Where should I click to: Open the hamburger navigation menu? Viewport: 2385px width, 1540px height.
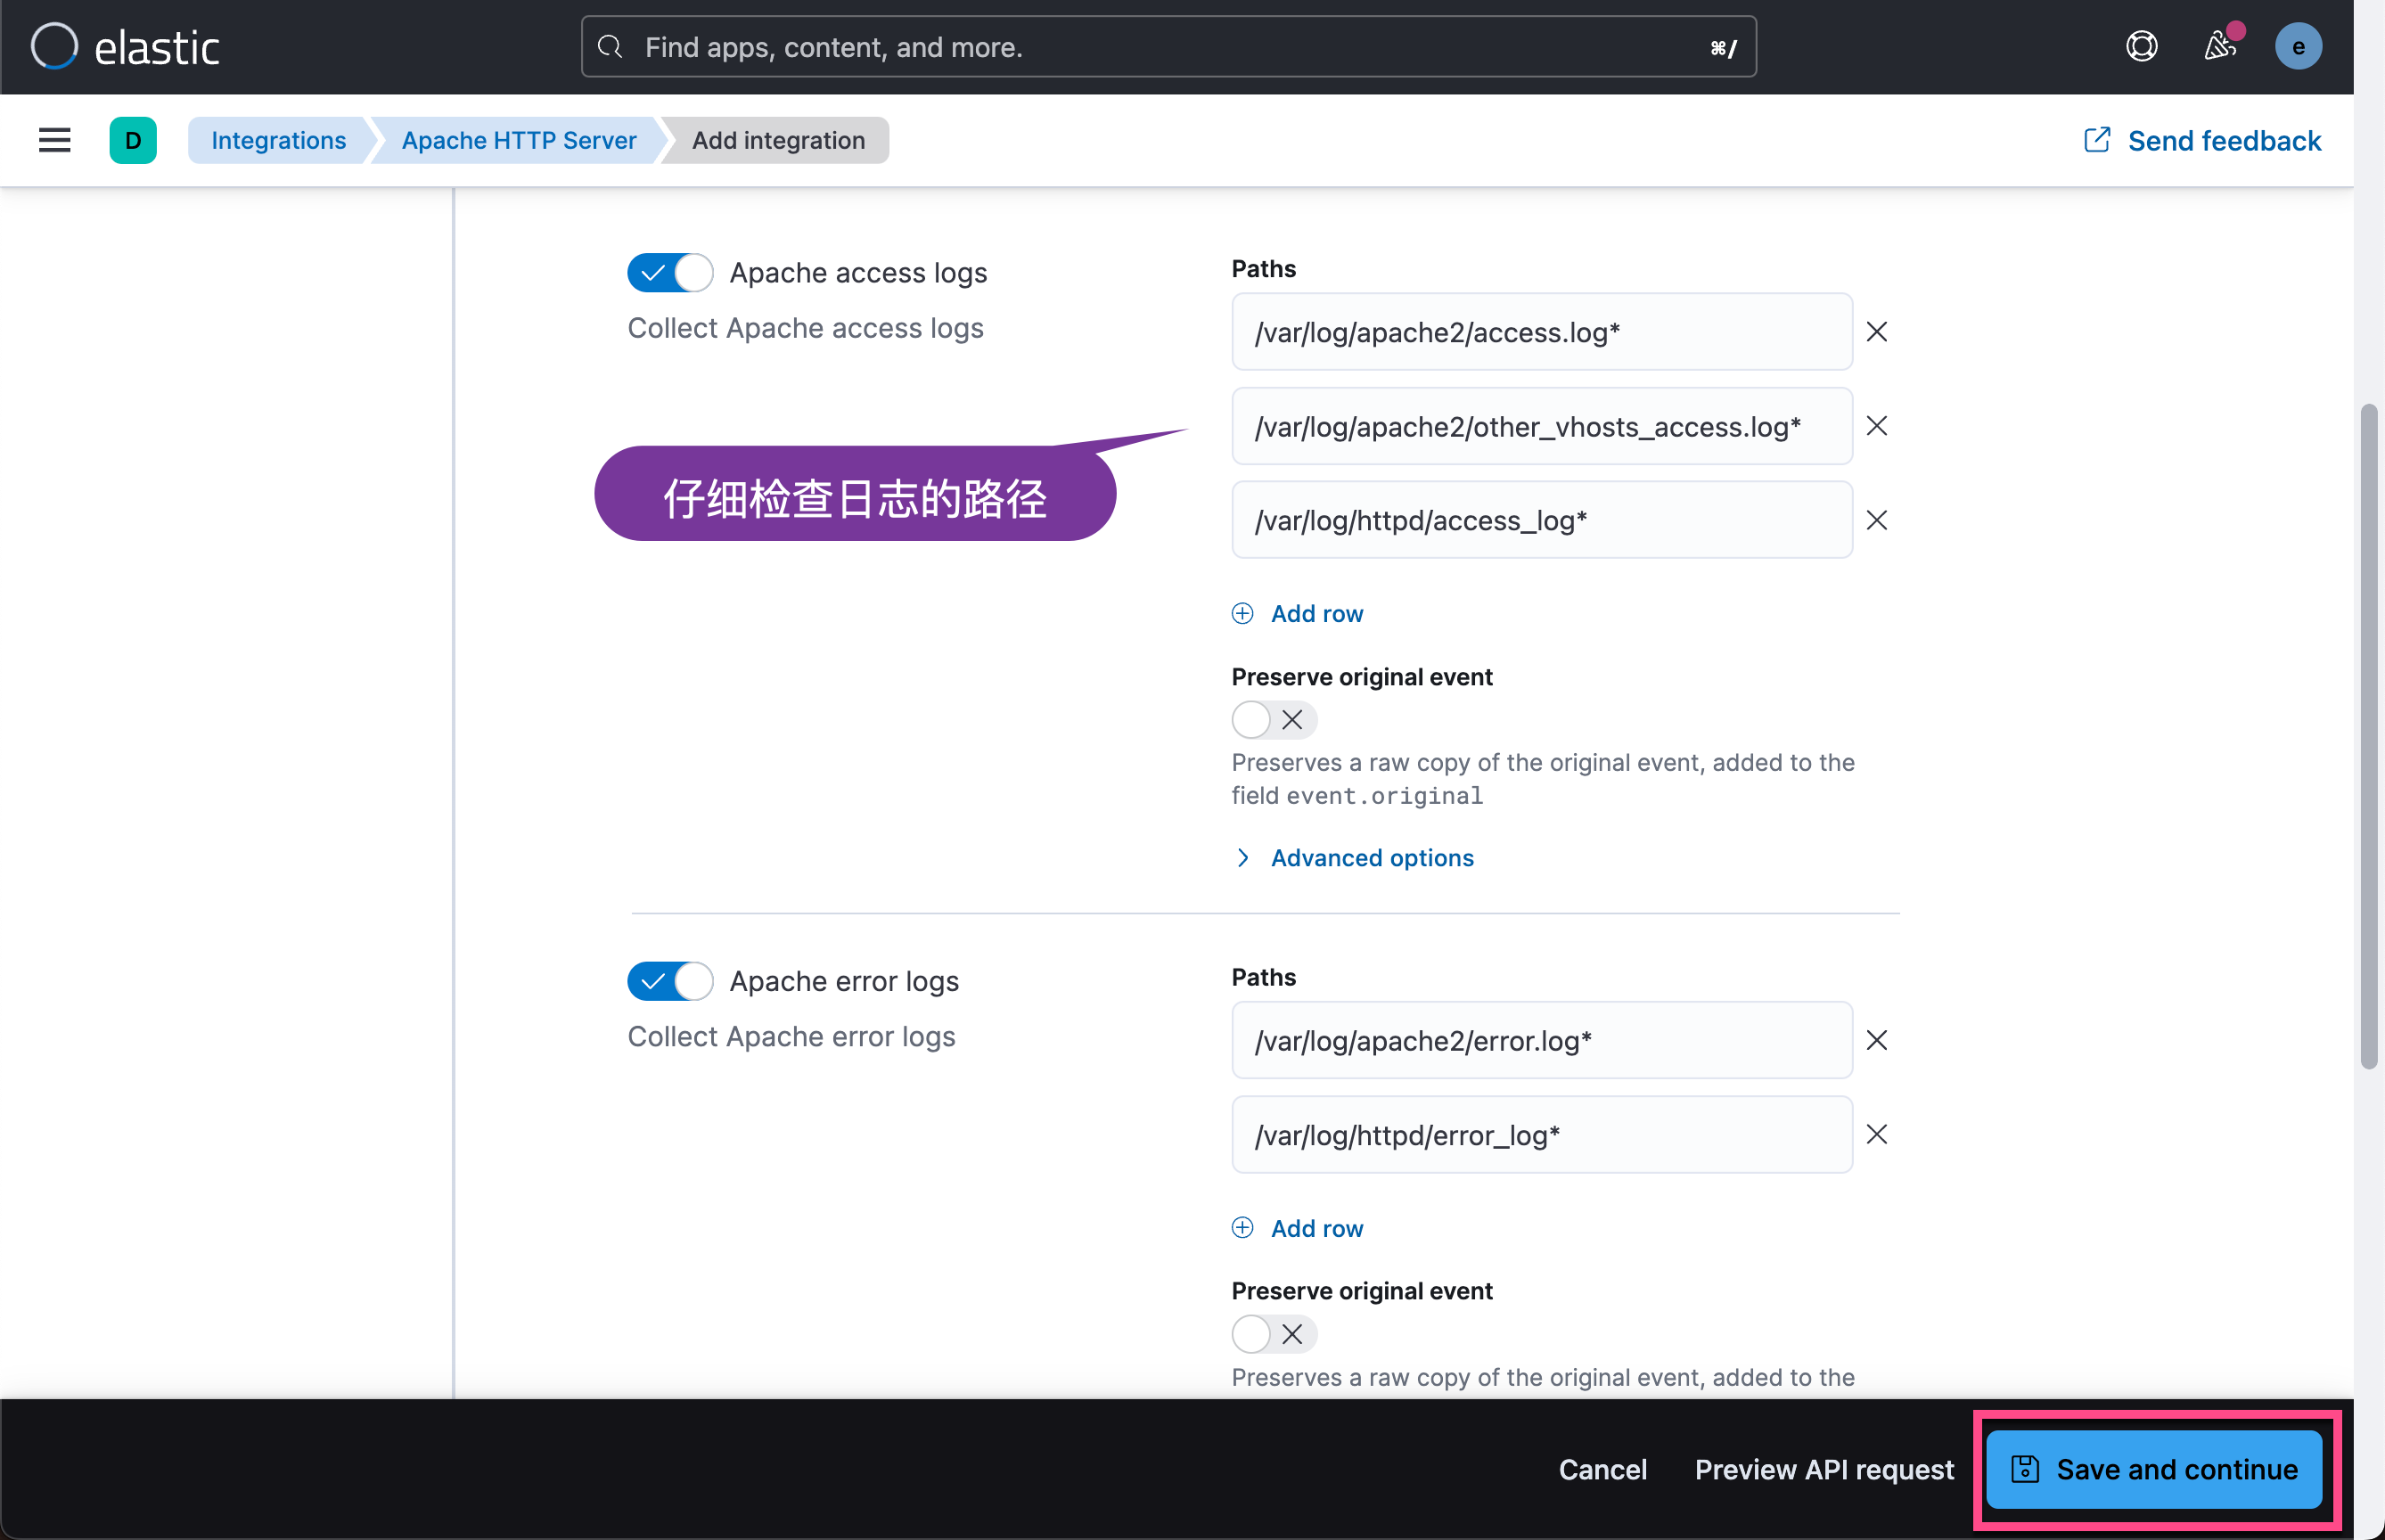pyautogui.click(x=54, y=140)
